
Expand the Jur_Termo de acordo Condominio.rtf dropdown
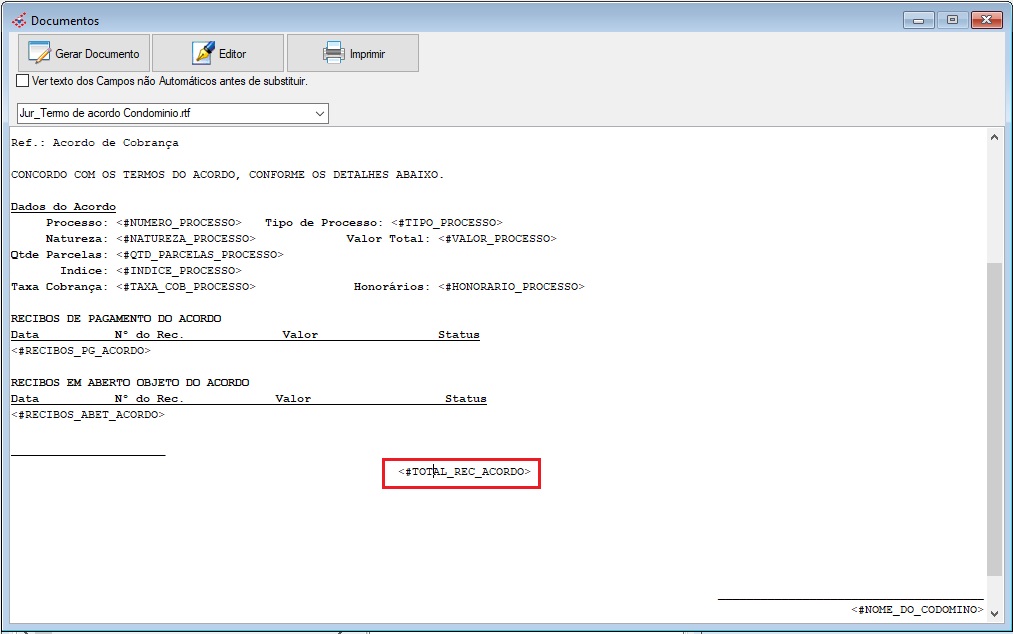pyautogui.click(x=320, y=114)
